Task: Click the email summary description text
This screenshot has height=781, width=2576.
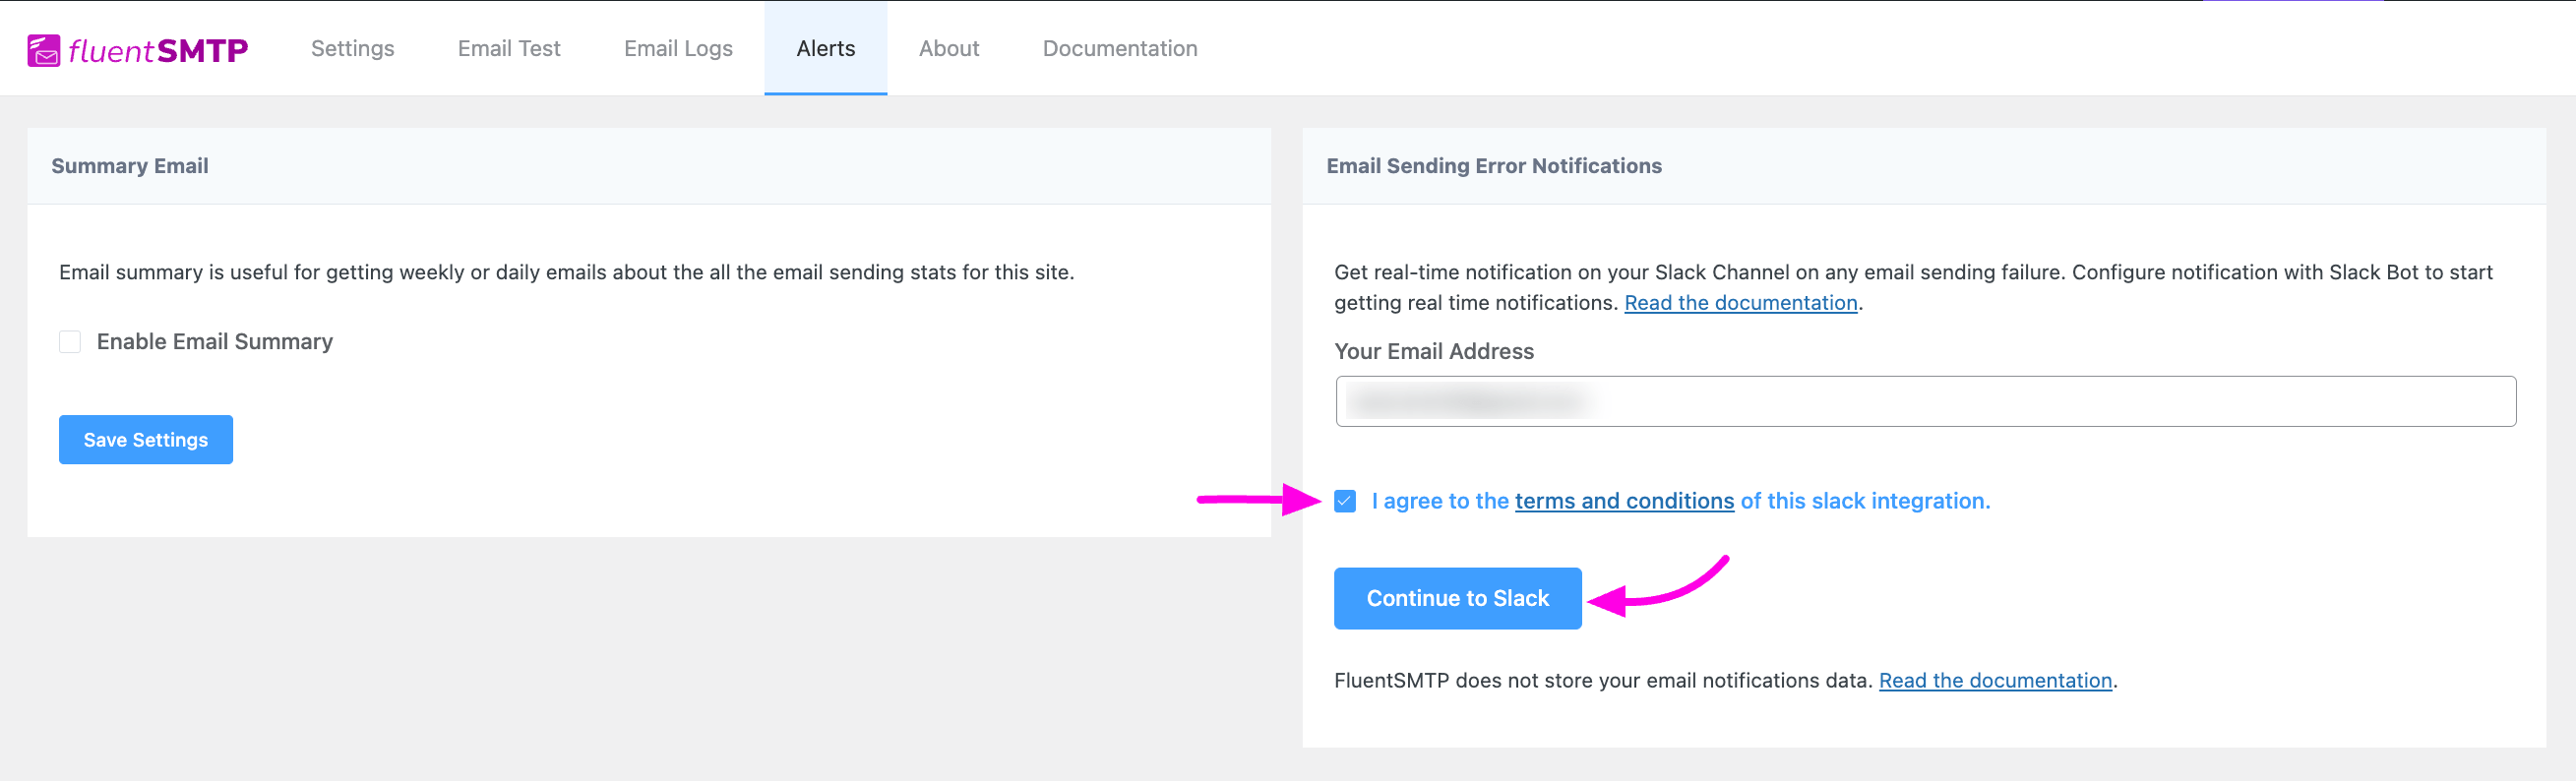Action: pos(567,272)
